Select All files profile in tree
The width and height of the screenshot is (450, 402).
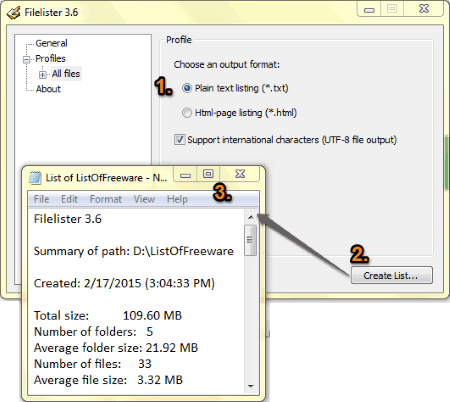click(66, 74)
